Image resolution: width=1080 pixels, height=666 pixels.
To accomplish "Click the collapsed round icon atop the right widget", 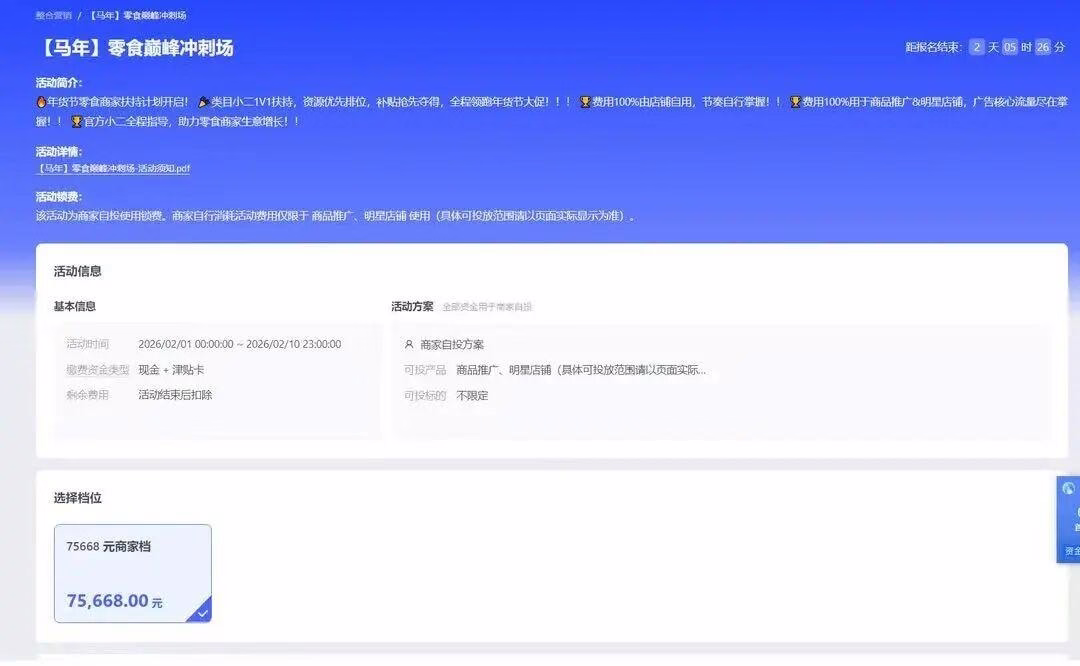I will pyautogui.click(x=1067, y=488).
